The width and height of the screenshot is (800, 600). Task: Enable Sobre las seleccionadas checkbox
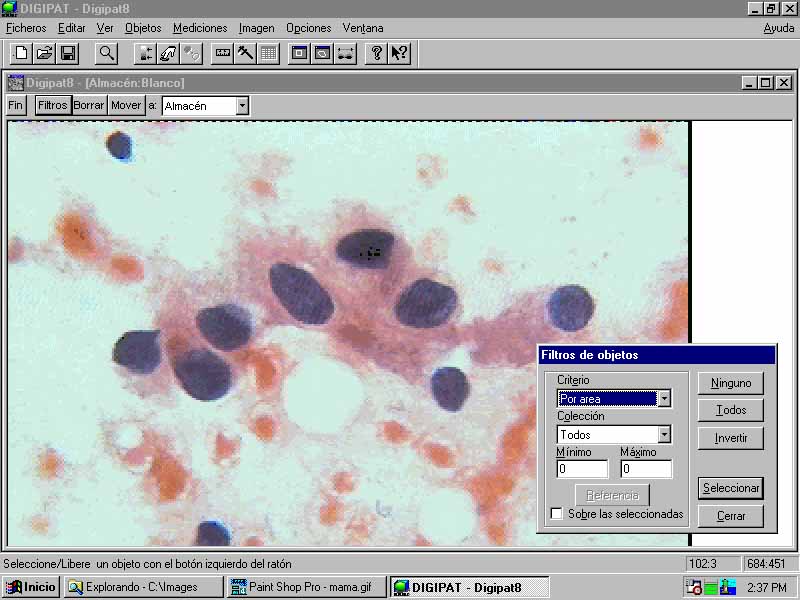point(557,514)
